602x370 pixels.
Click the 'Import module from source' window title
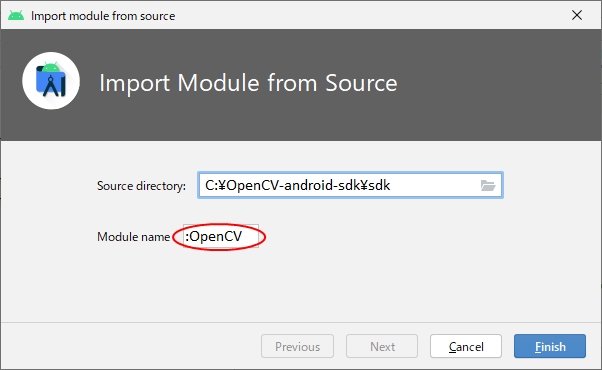[x=103, y=16]
